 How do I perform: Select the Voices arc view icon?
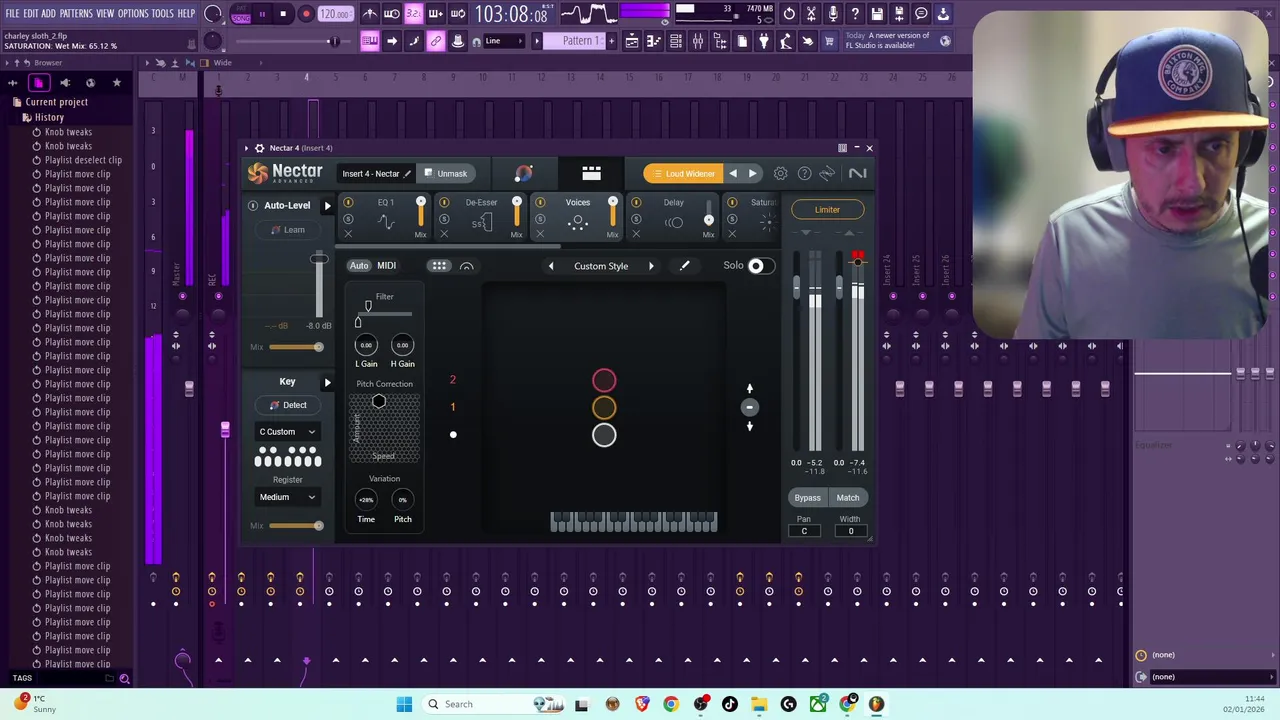466,266
